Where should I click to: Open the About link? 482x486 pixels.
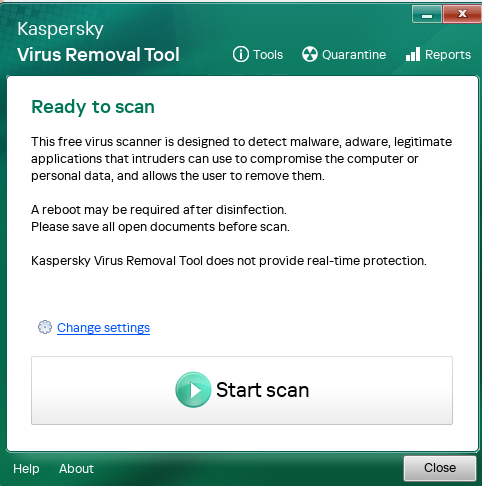point(76,469)
